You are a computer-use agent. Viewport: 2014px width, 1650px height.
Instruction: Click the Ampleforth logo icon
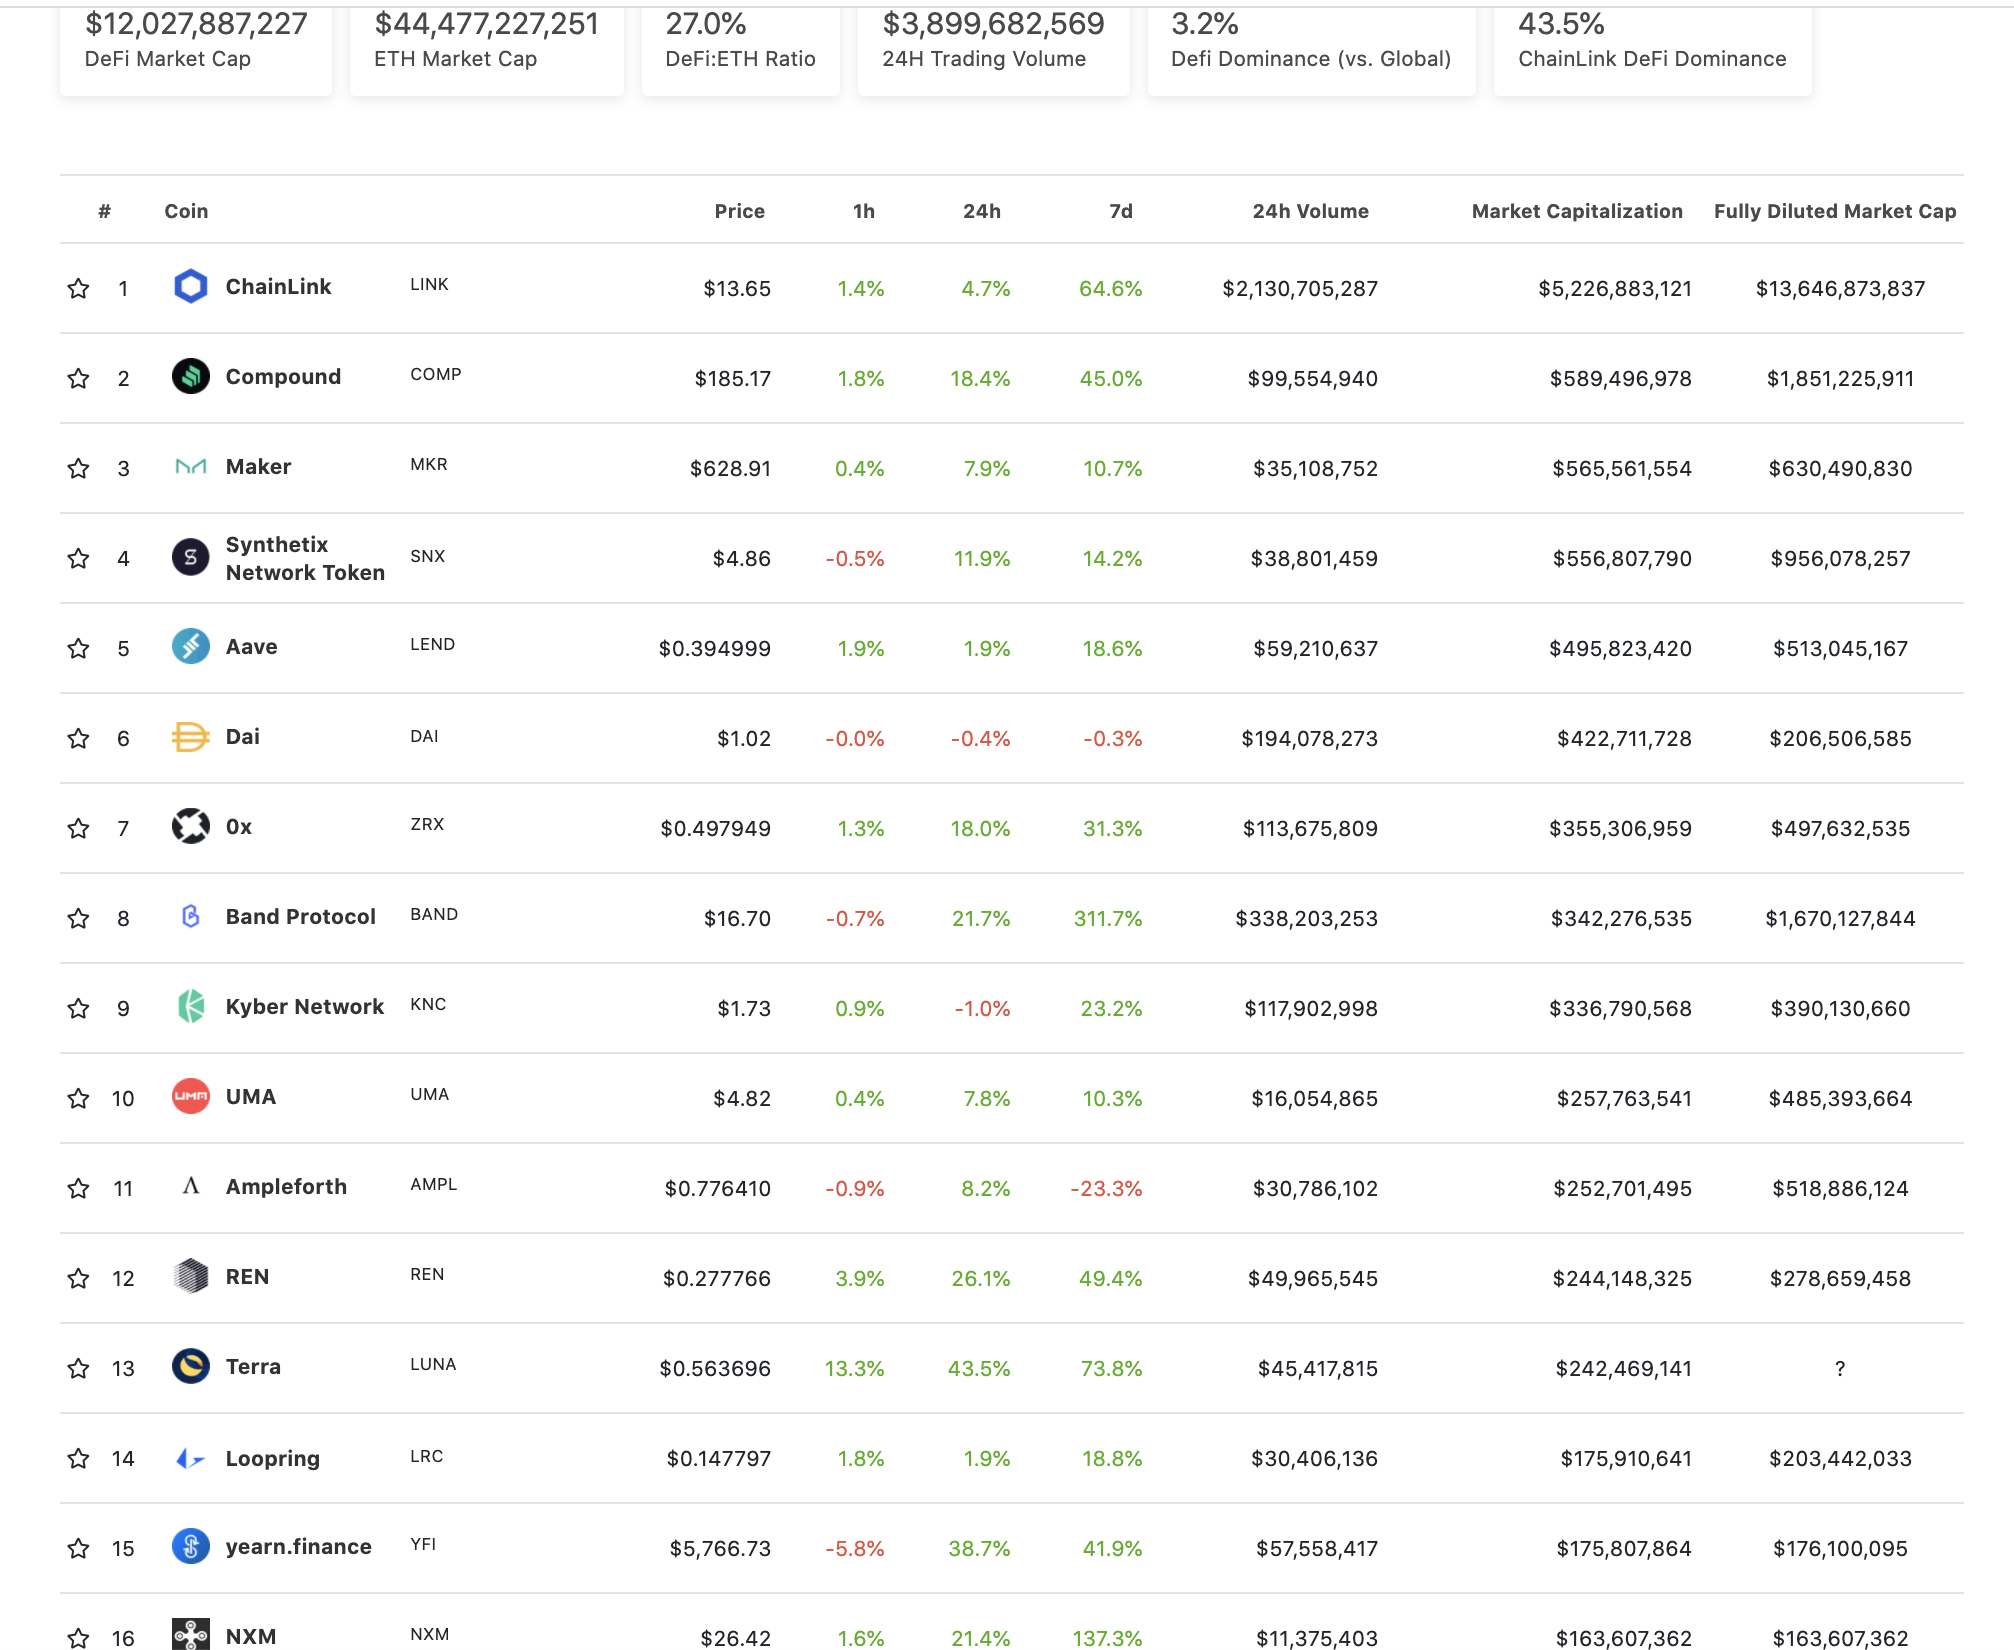[190, 1187]
